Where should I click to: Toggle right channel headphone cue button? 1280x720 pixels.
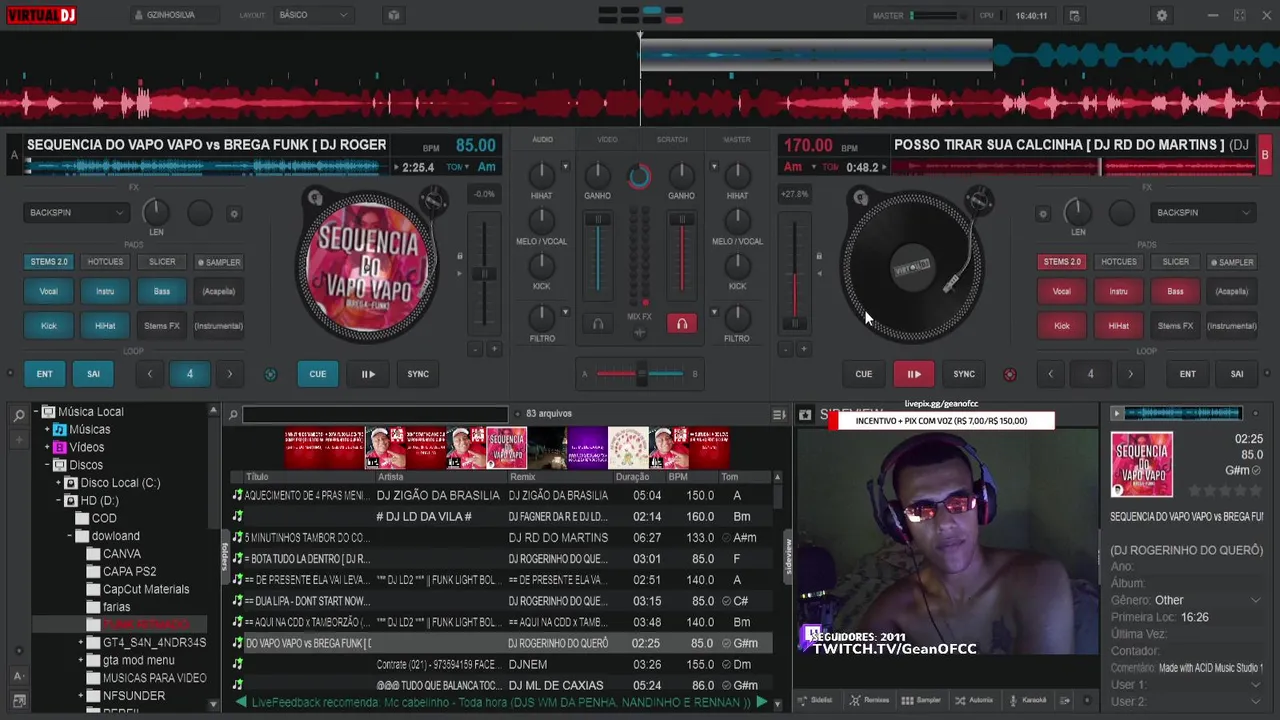point(682,324)
